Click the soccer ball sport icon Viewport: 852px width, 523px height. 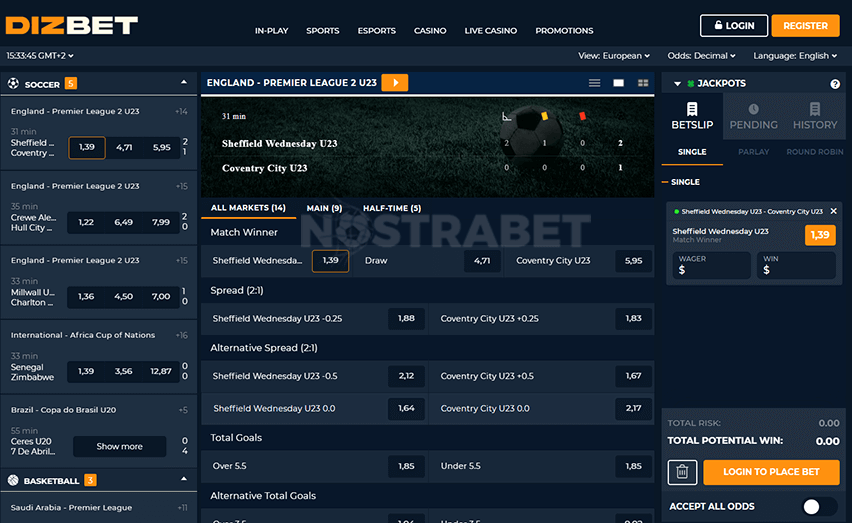(13, 84)
